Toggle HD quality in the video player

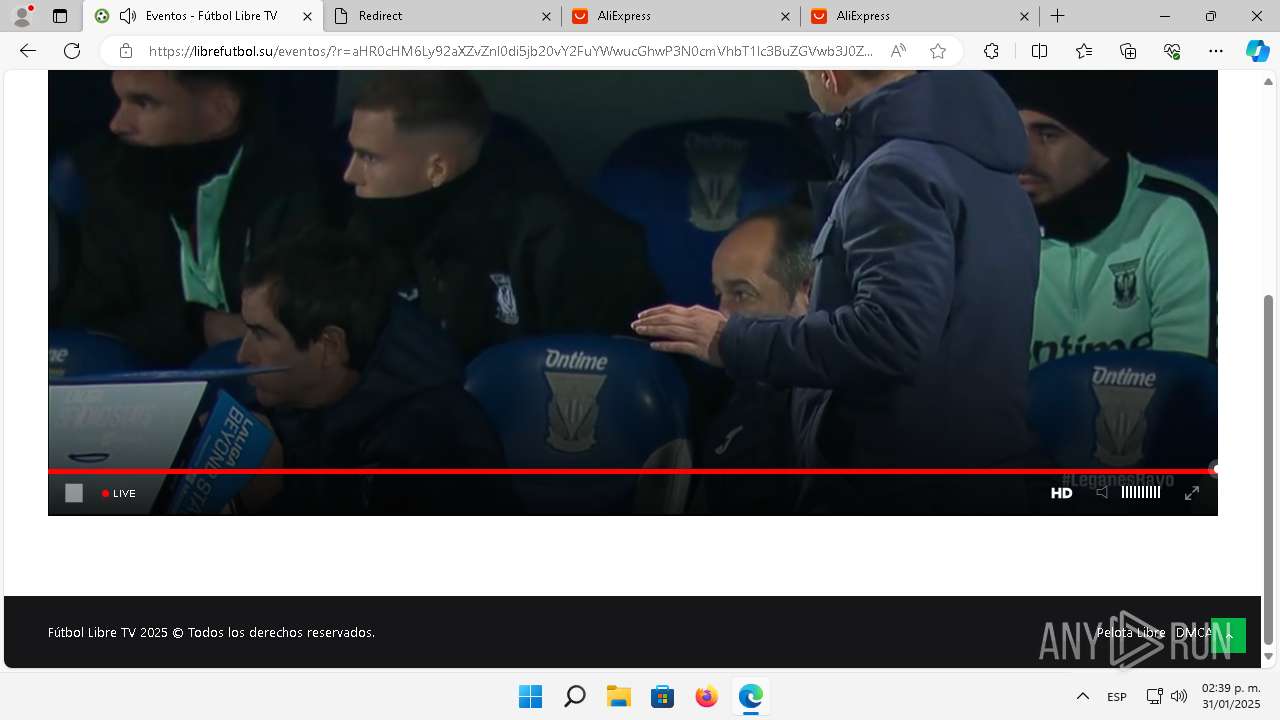pyautogui.click(x=1061, y=493)
